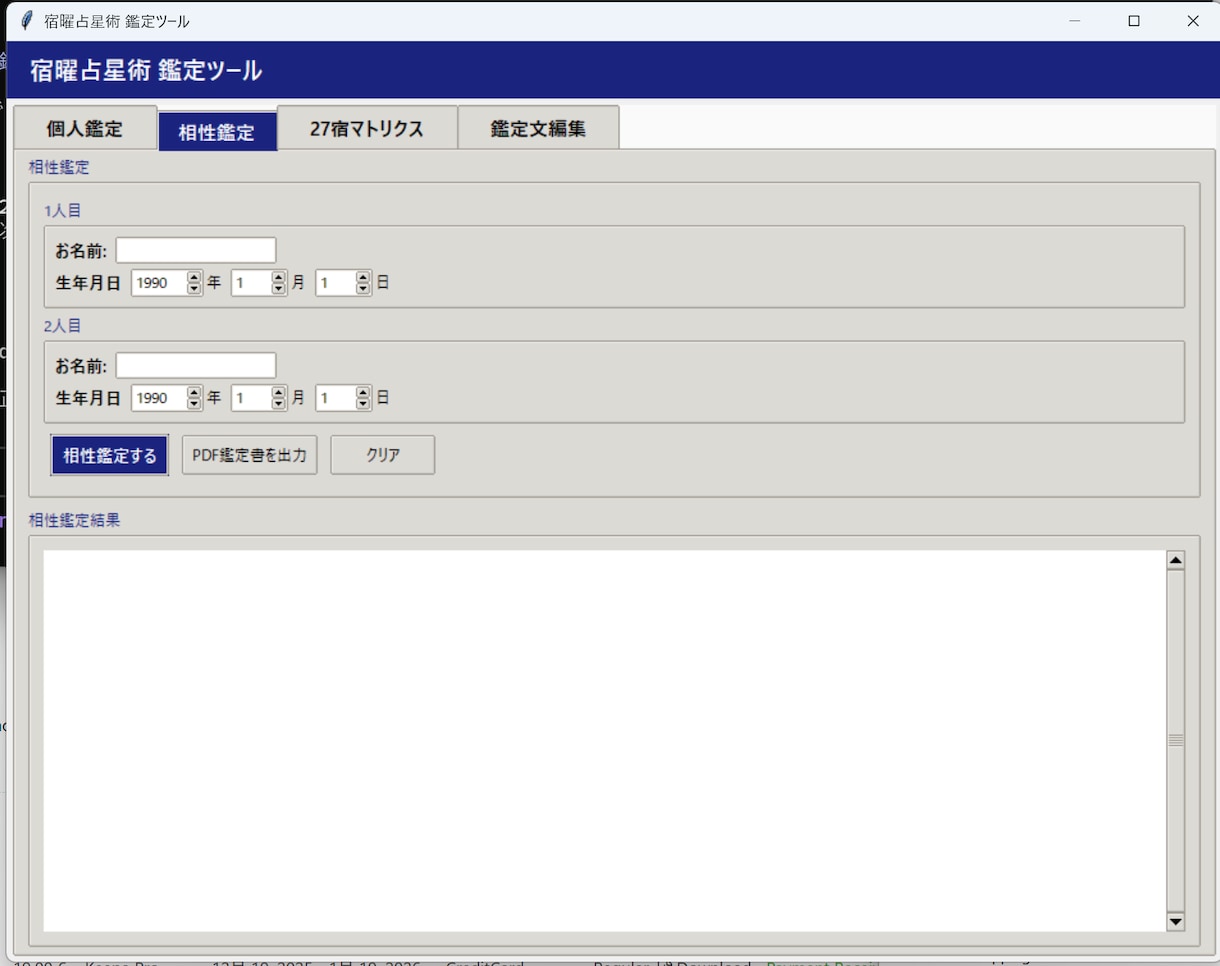This screenshot has width=1220, height=966.
Task: Increase the 1人目 birth month
Action: pos(278,277)
